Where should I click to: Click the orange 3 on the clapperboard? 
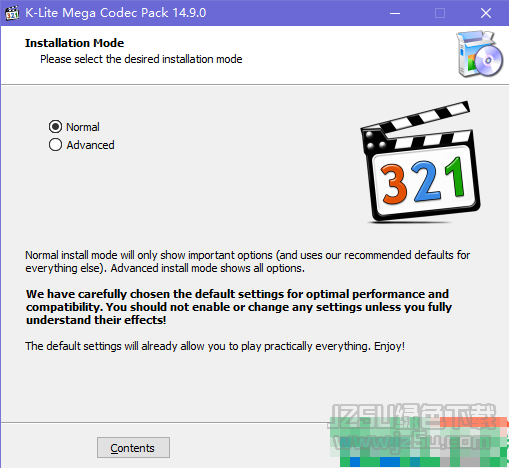click(x=394, y=184)
